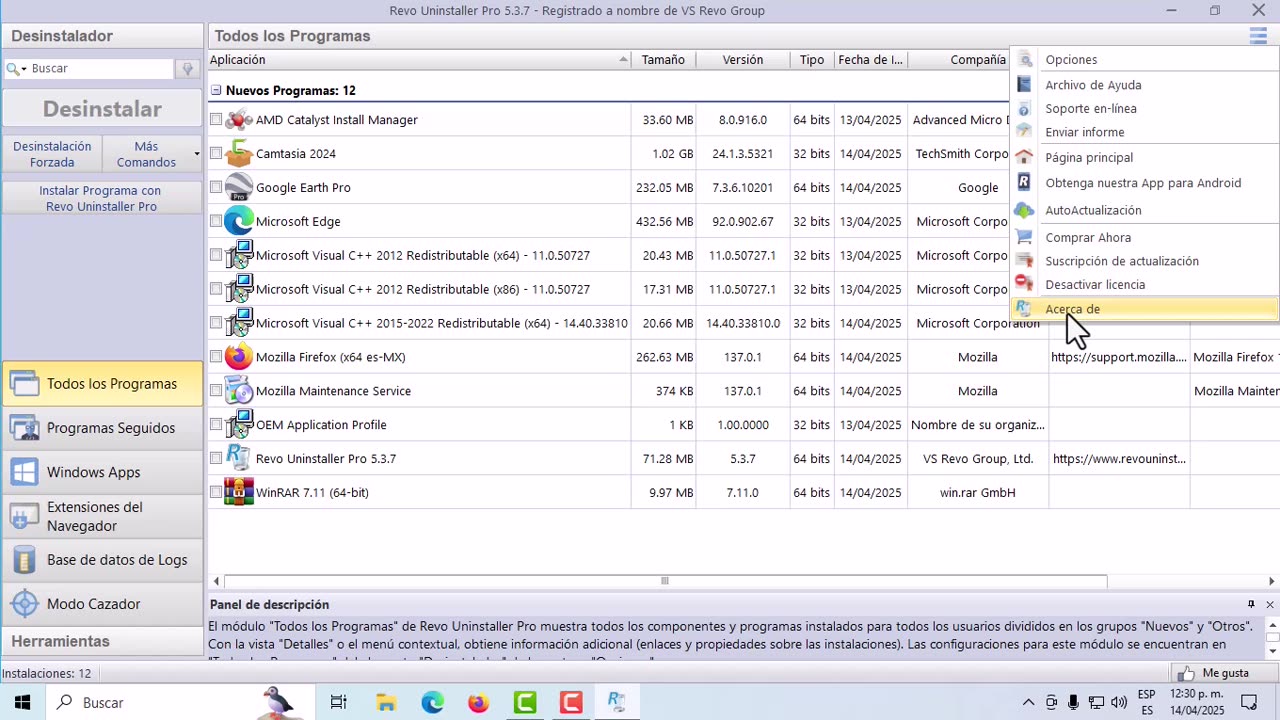Check the Revo Uninstaller Pro 5.3.7 checkbox
The width and height of the screenshot is (1280, 720).
(216, 459)
